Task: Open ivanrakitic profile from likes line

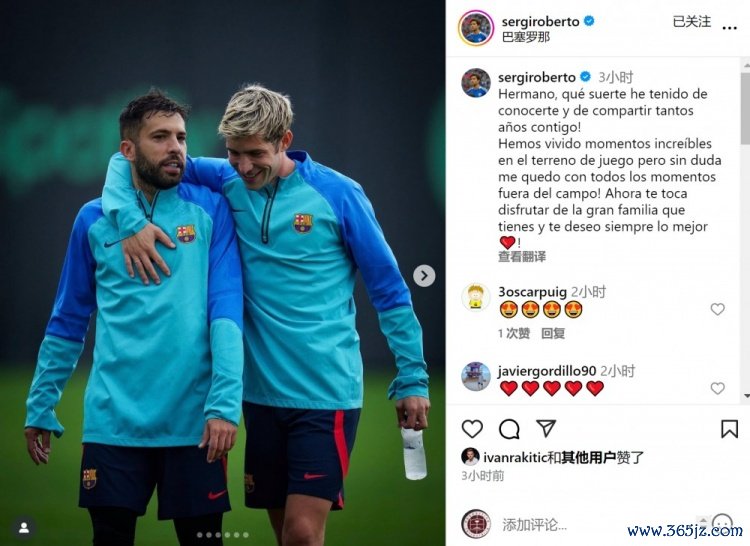Action: 515,458
